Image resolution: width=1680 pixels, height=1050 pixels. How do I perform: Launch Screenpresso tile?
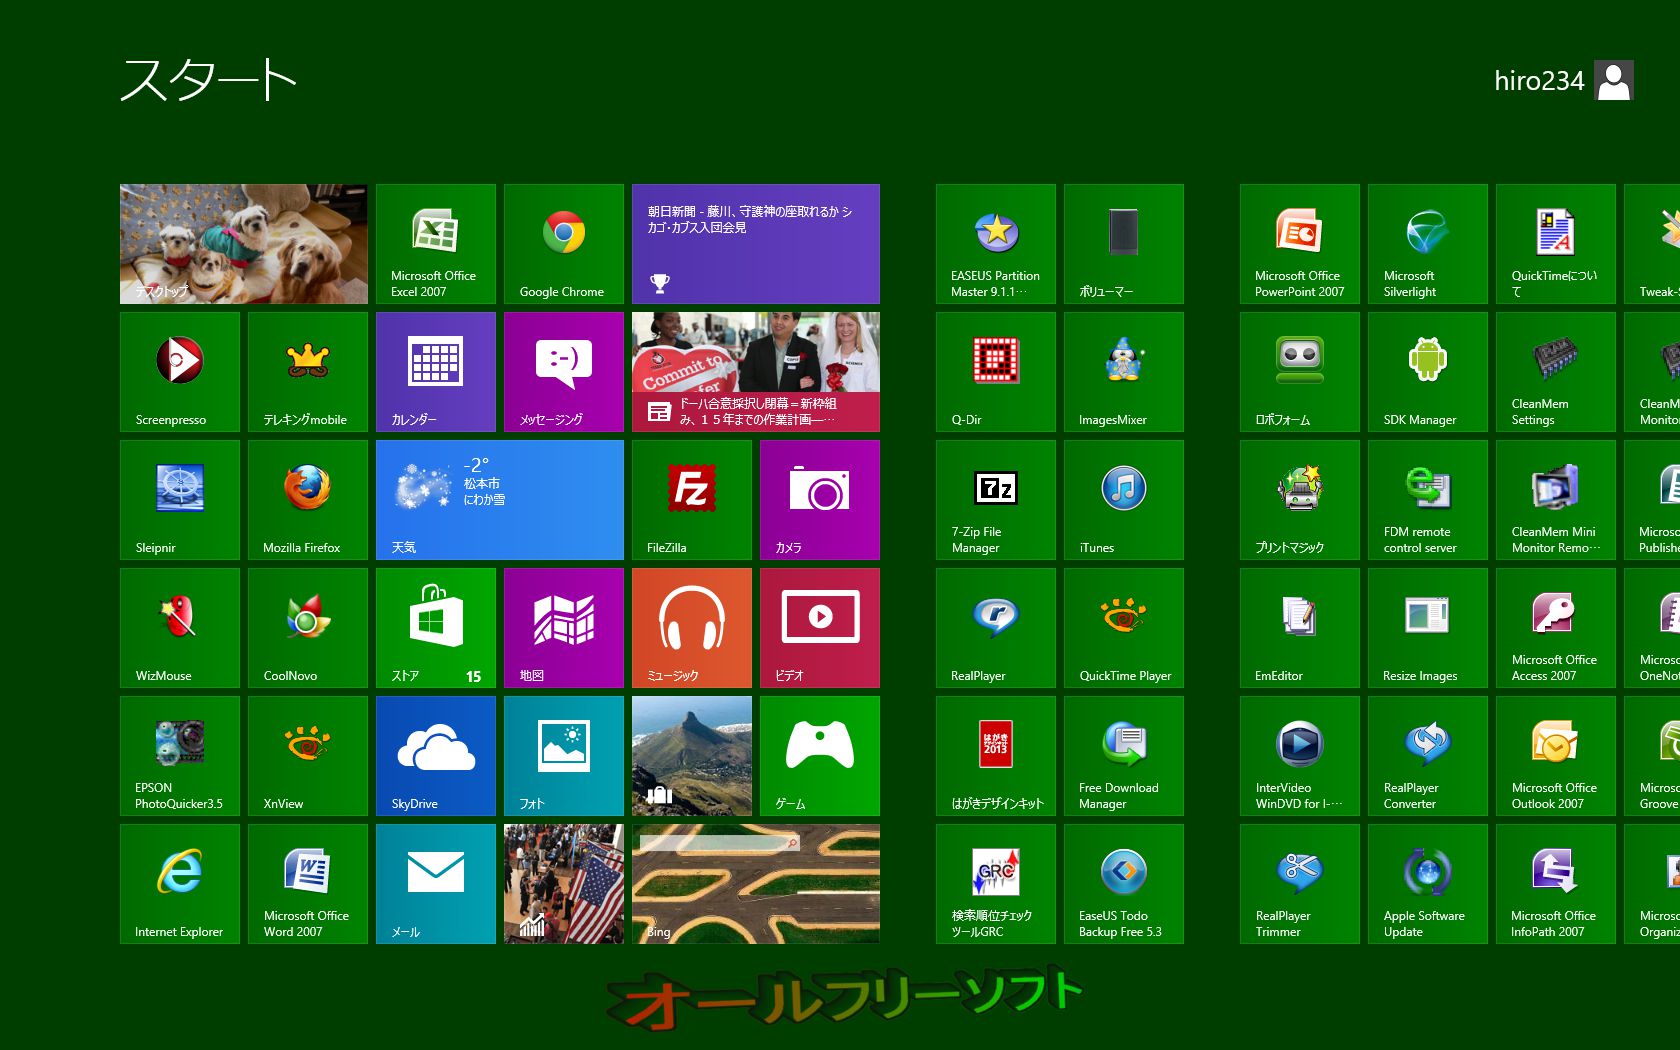(x=180, y=372)
